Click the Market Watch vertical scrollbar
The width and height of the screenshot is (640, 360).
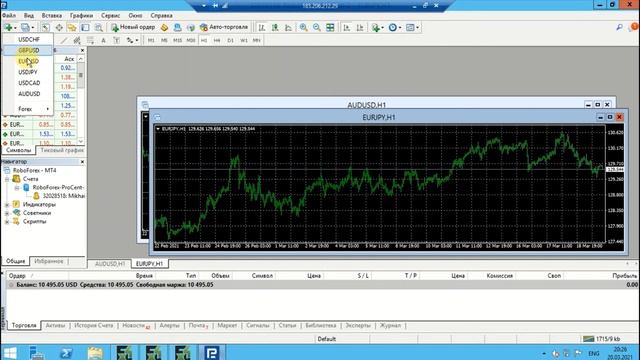tap(81, 101)
